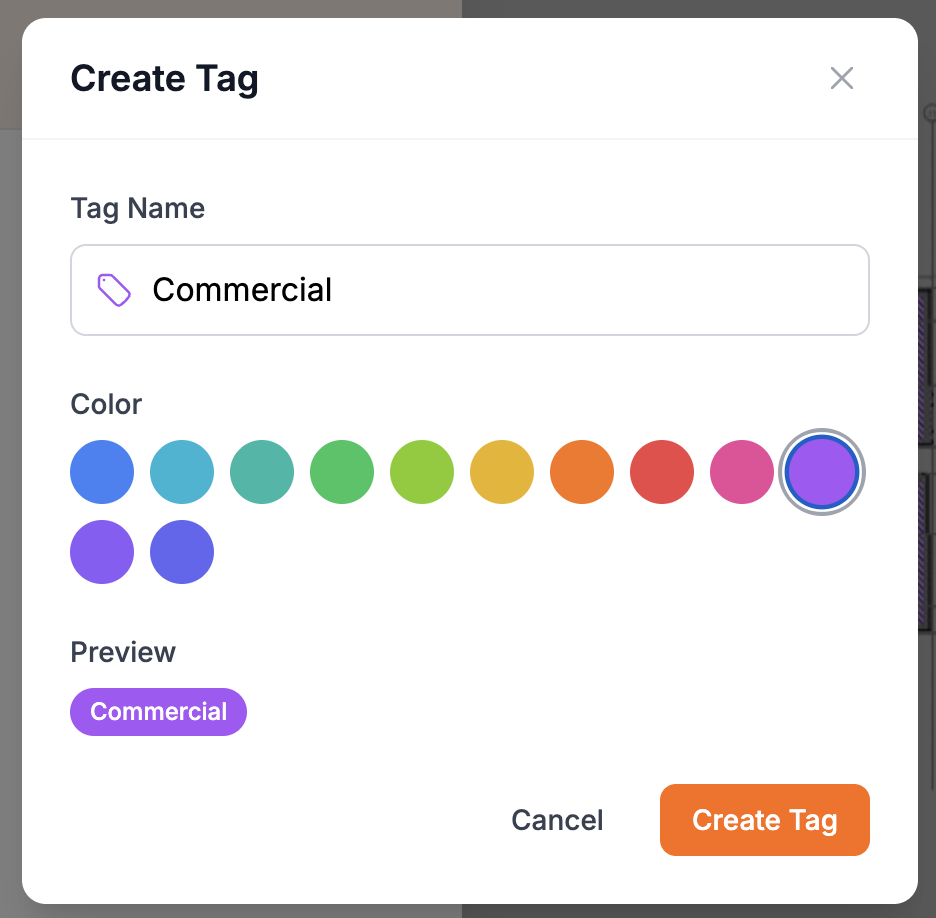Image resolution: width=936 pixels, height=918 pixels.
Task: Click the Commercial preview chip
Action: pyautogui.click(x=157, y=711)
